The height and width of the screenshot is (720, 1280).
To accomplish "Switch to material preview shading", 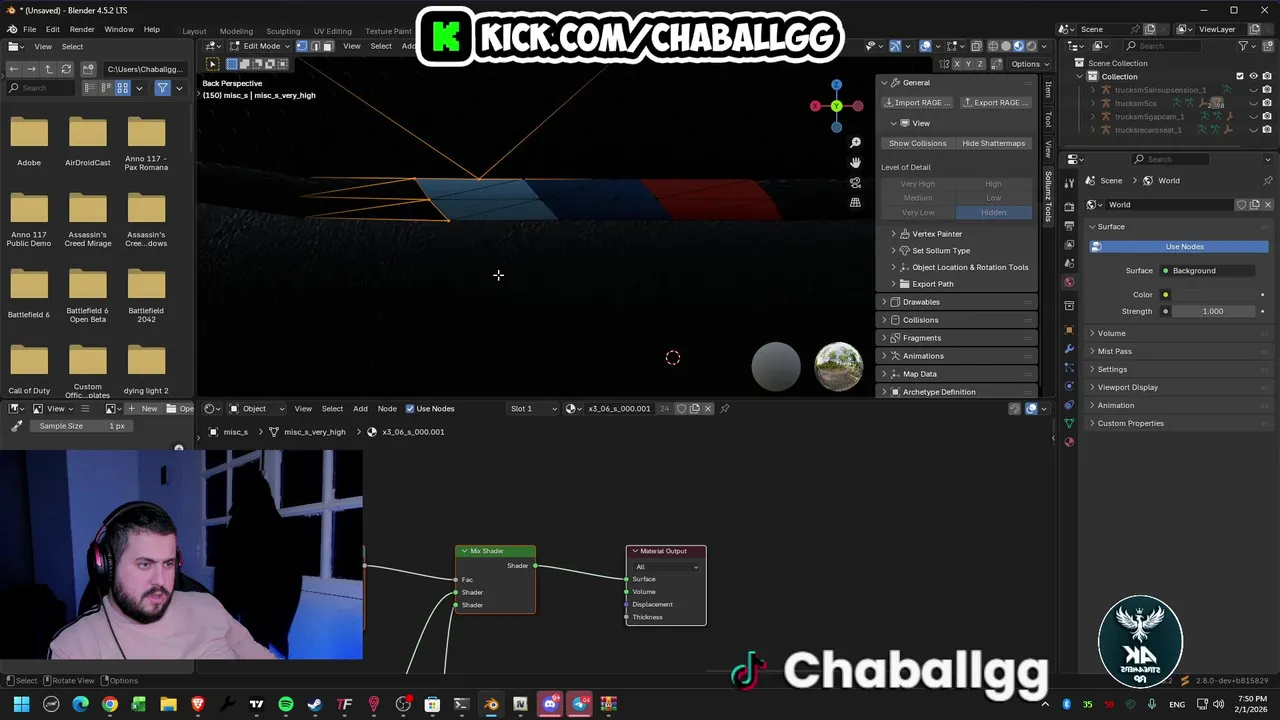I will (1018, 46).
